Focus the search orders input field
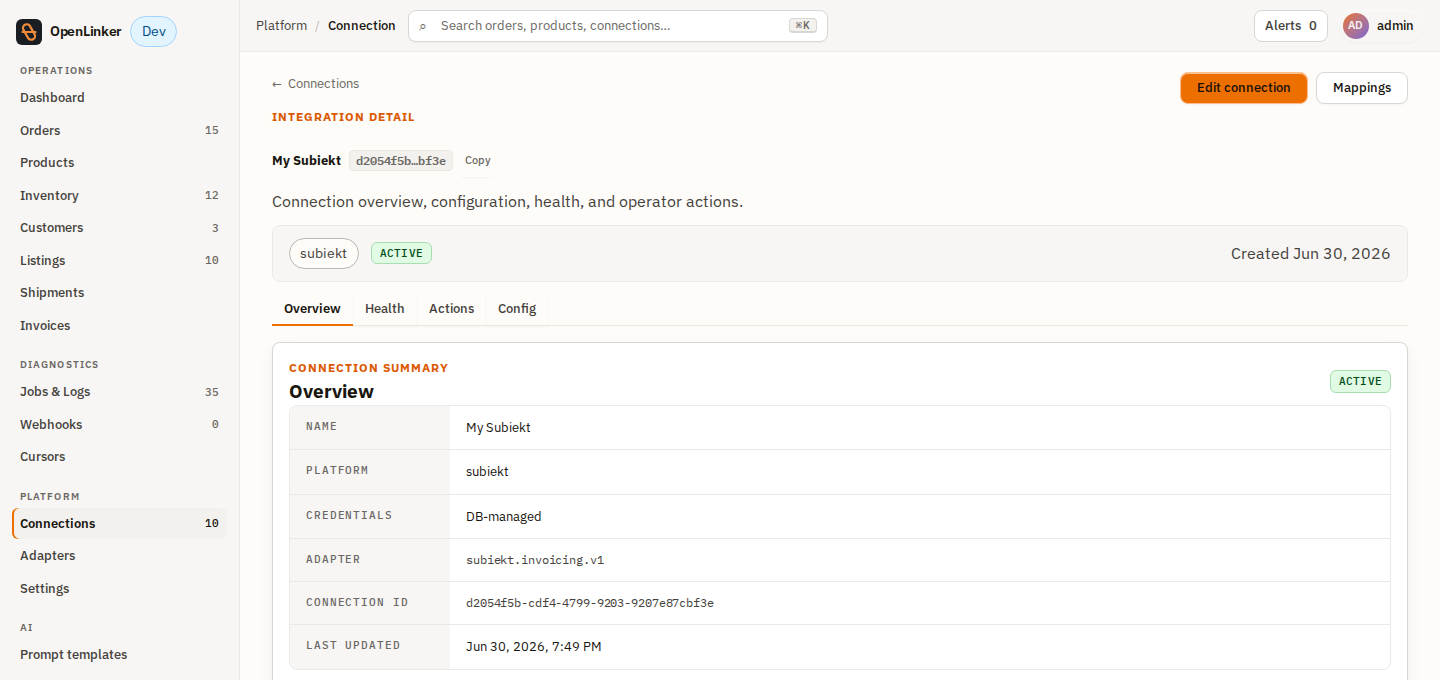1440x680 pixels. coord(610,26)
